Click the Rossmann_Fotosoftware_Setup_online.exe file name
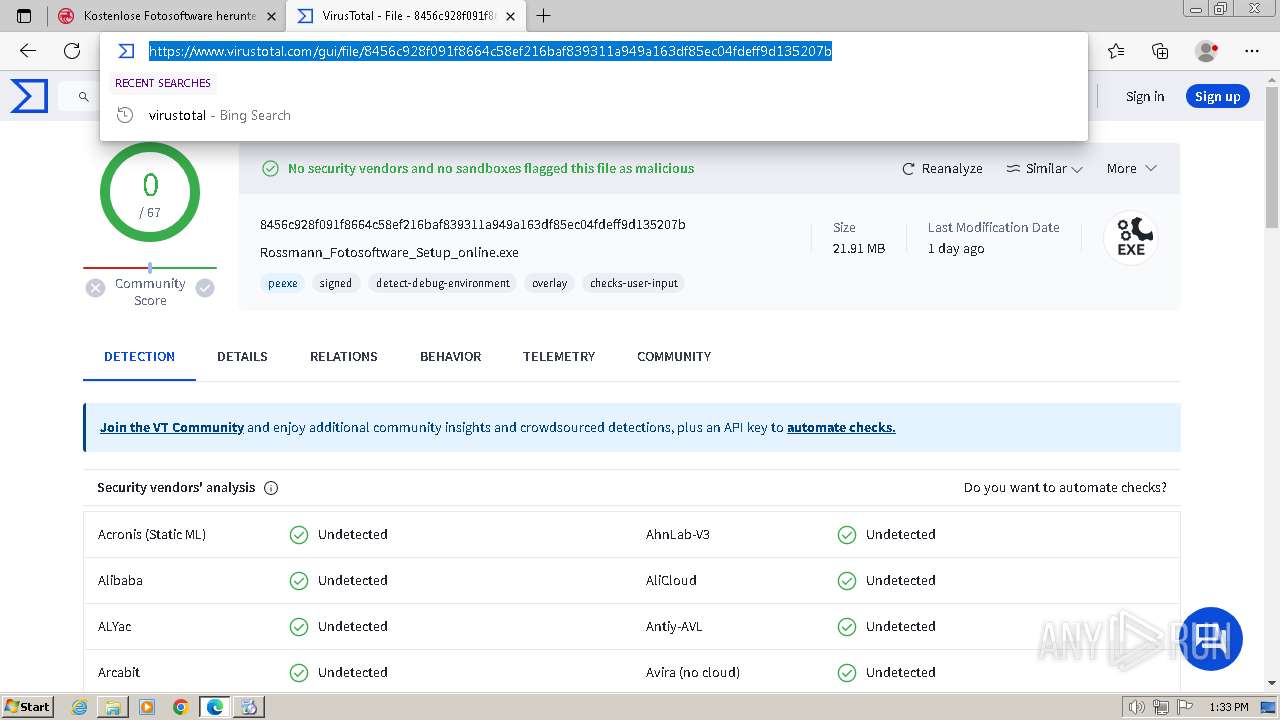Screen dimensions: 1280x720 [389, 253]
